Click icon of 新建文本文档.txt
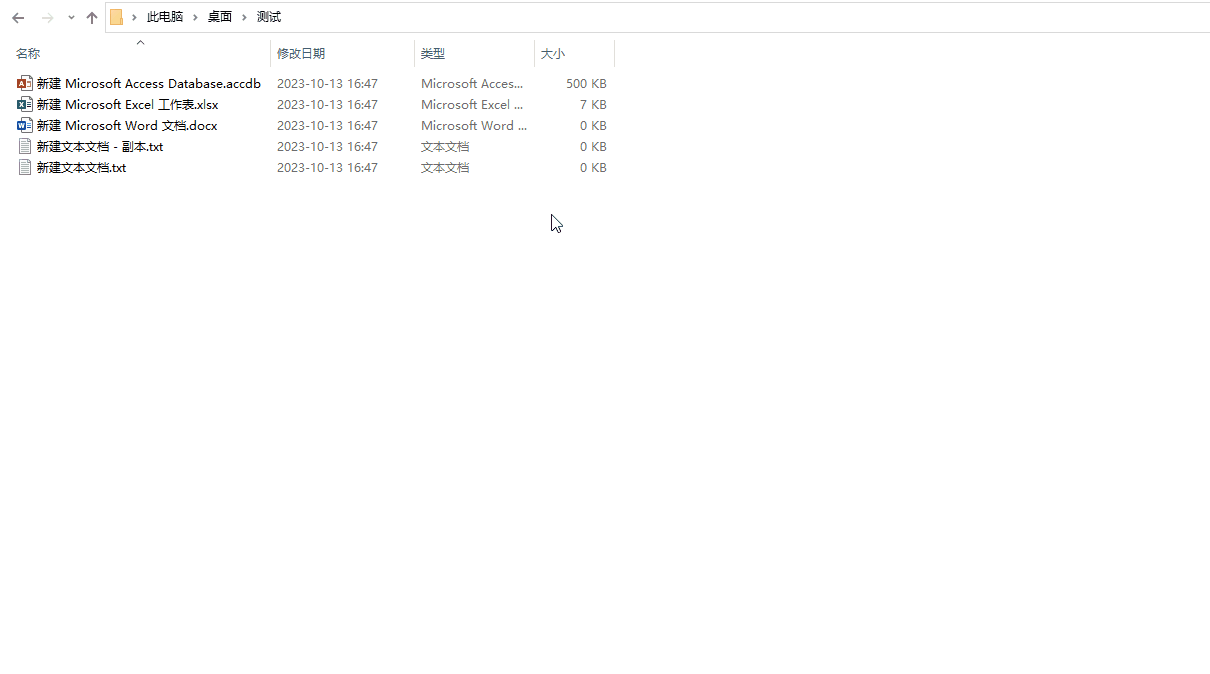The height and width of the screenshot is (674, 1210). [25, 167]
